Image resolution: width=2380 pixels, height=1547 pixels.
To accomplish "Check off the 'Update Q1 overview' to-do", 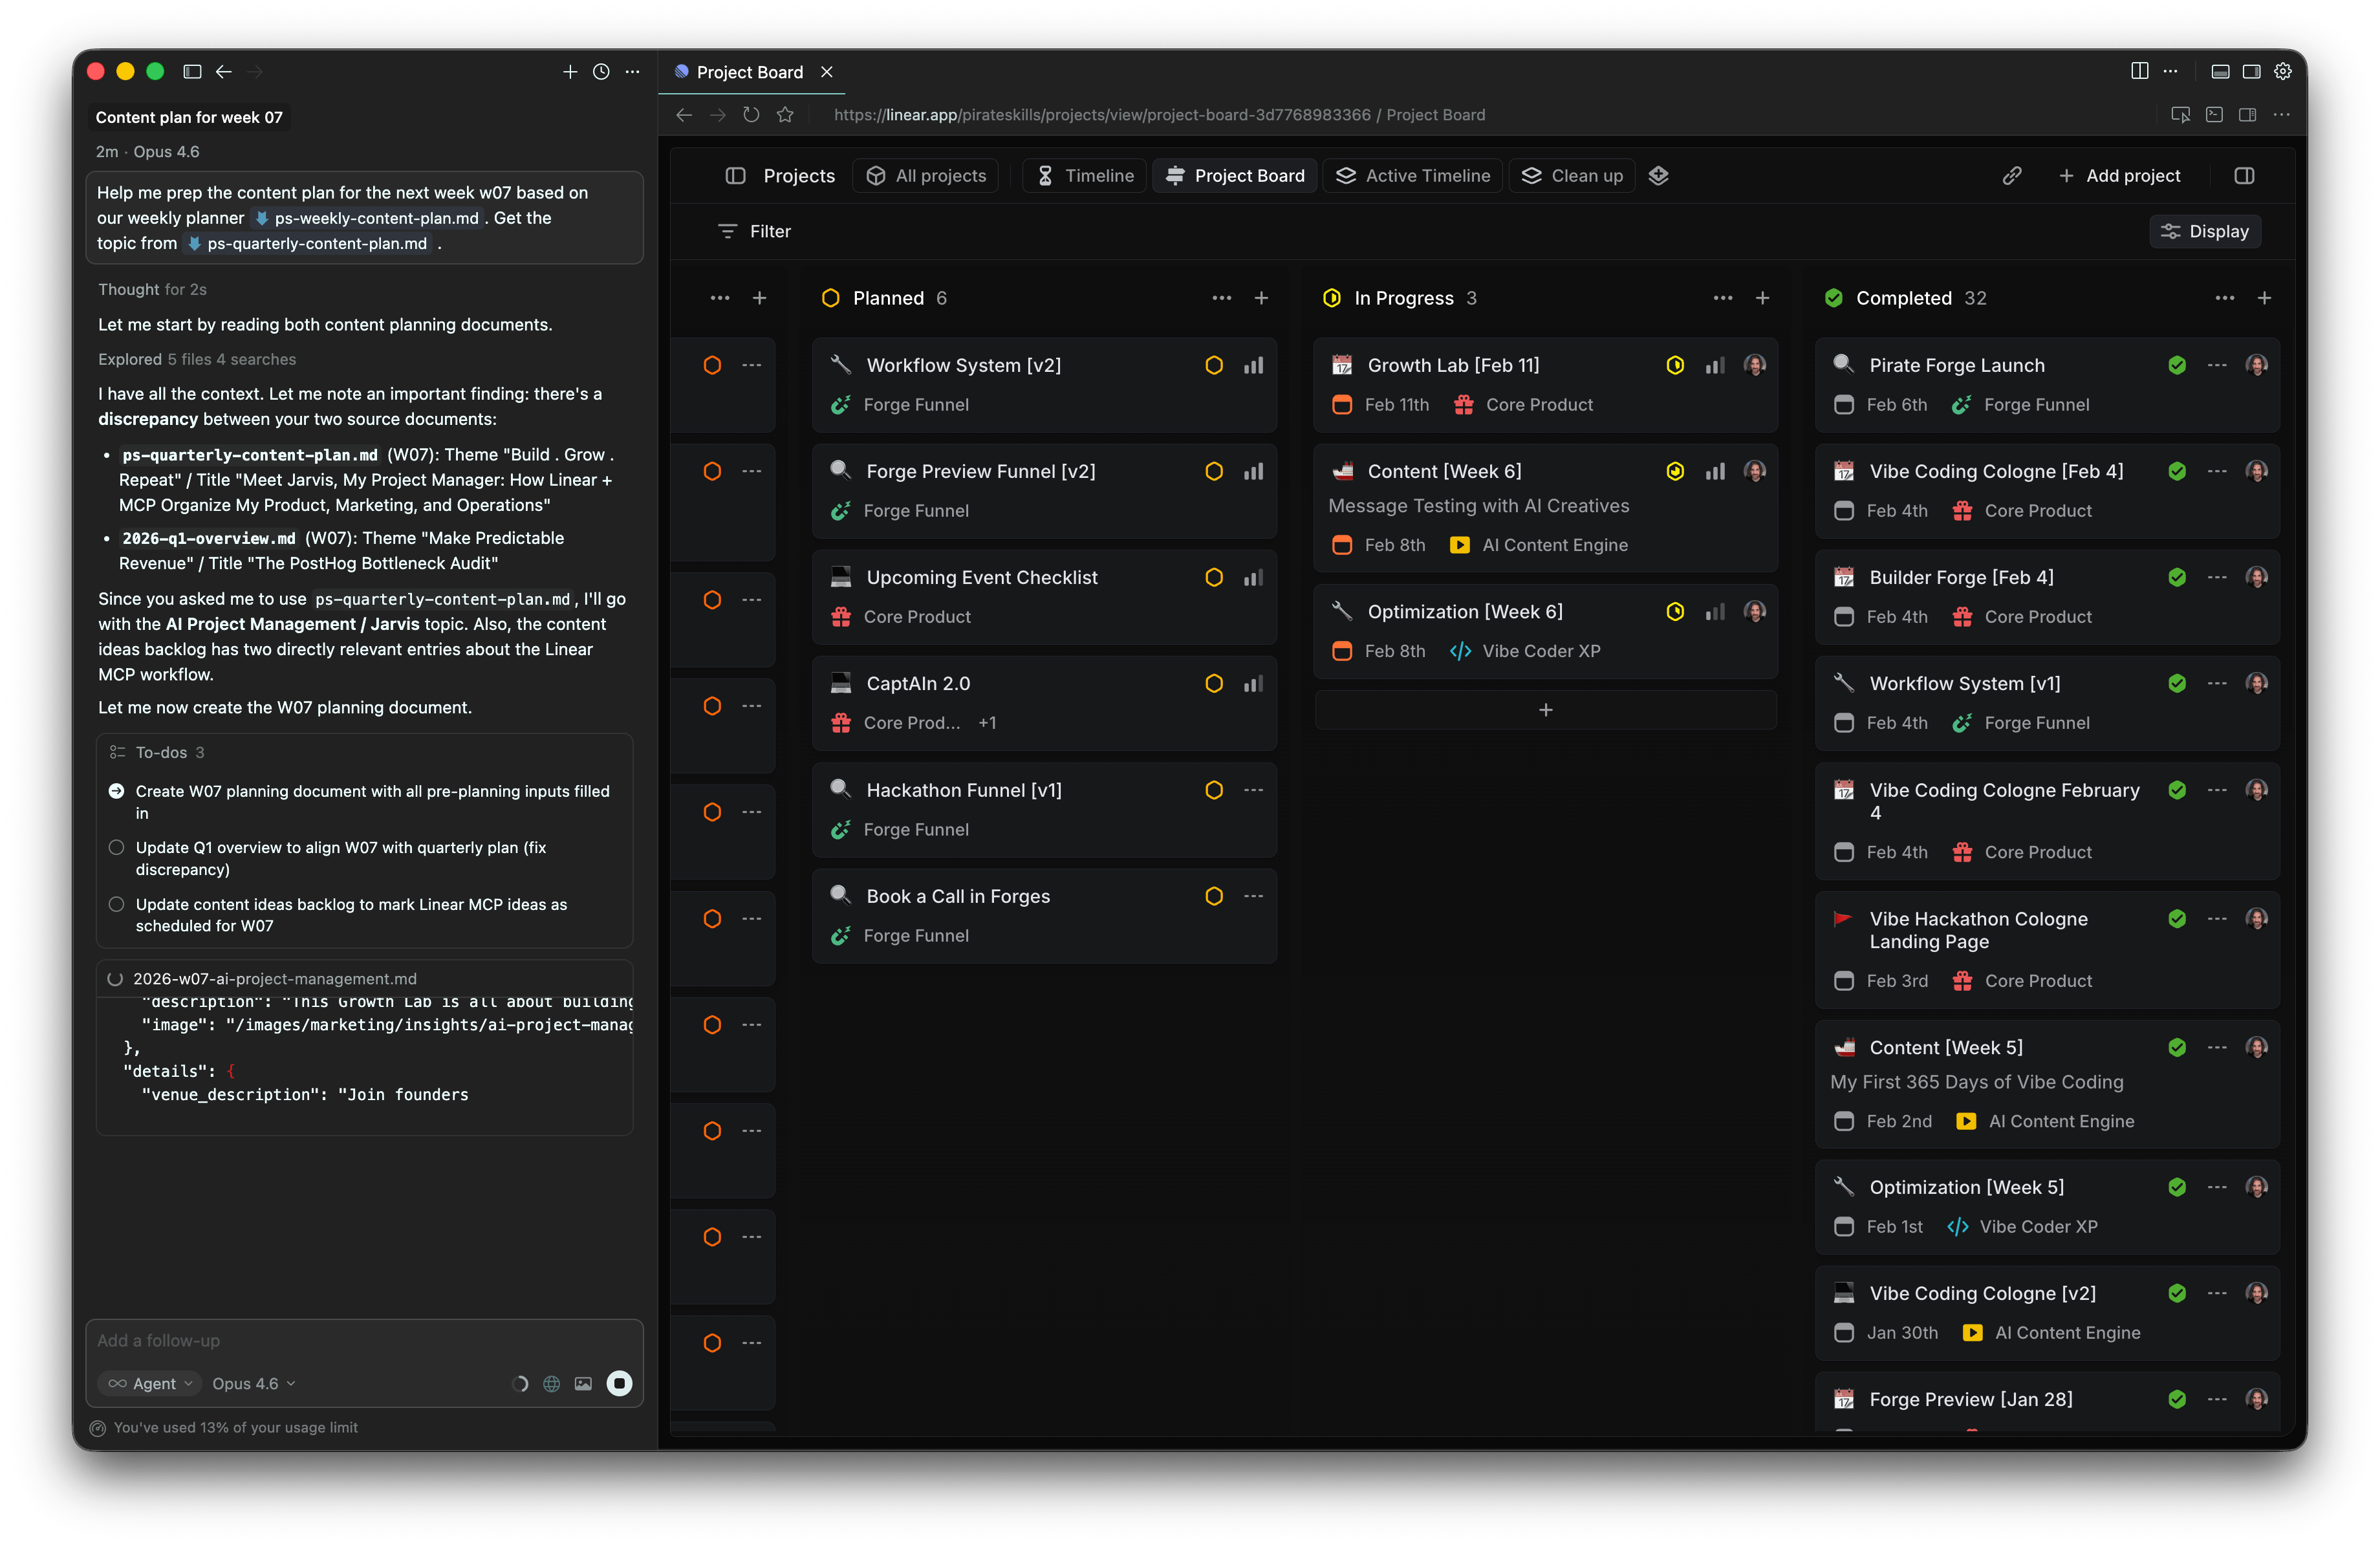I will (x=117, y=847).
